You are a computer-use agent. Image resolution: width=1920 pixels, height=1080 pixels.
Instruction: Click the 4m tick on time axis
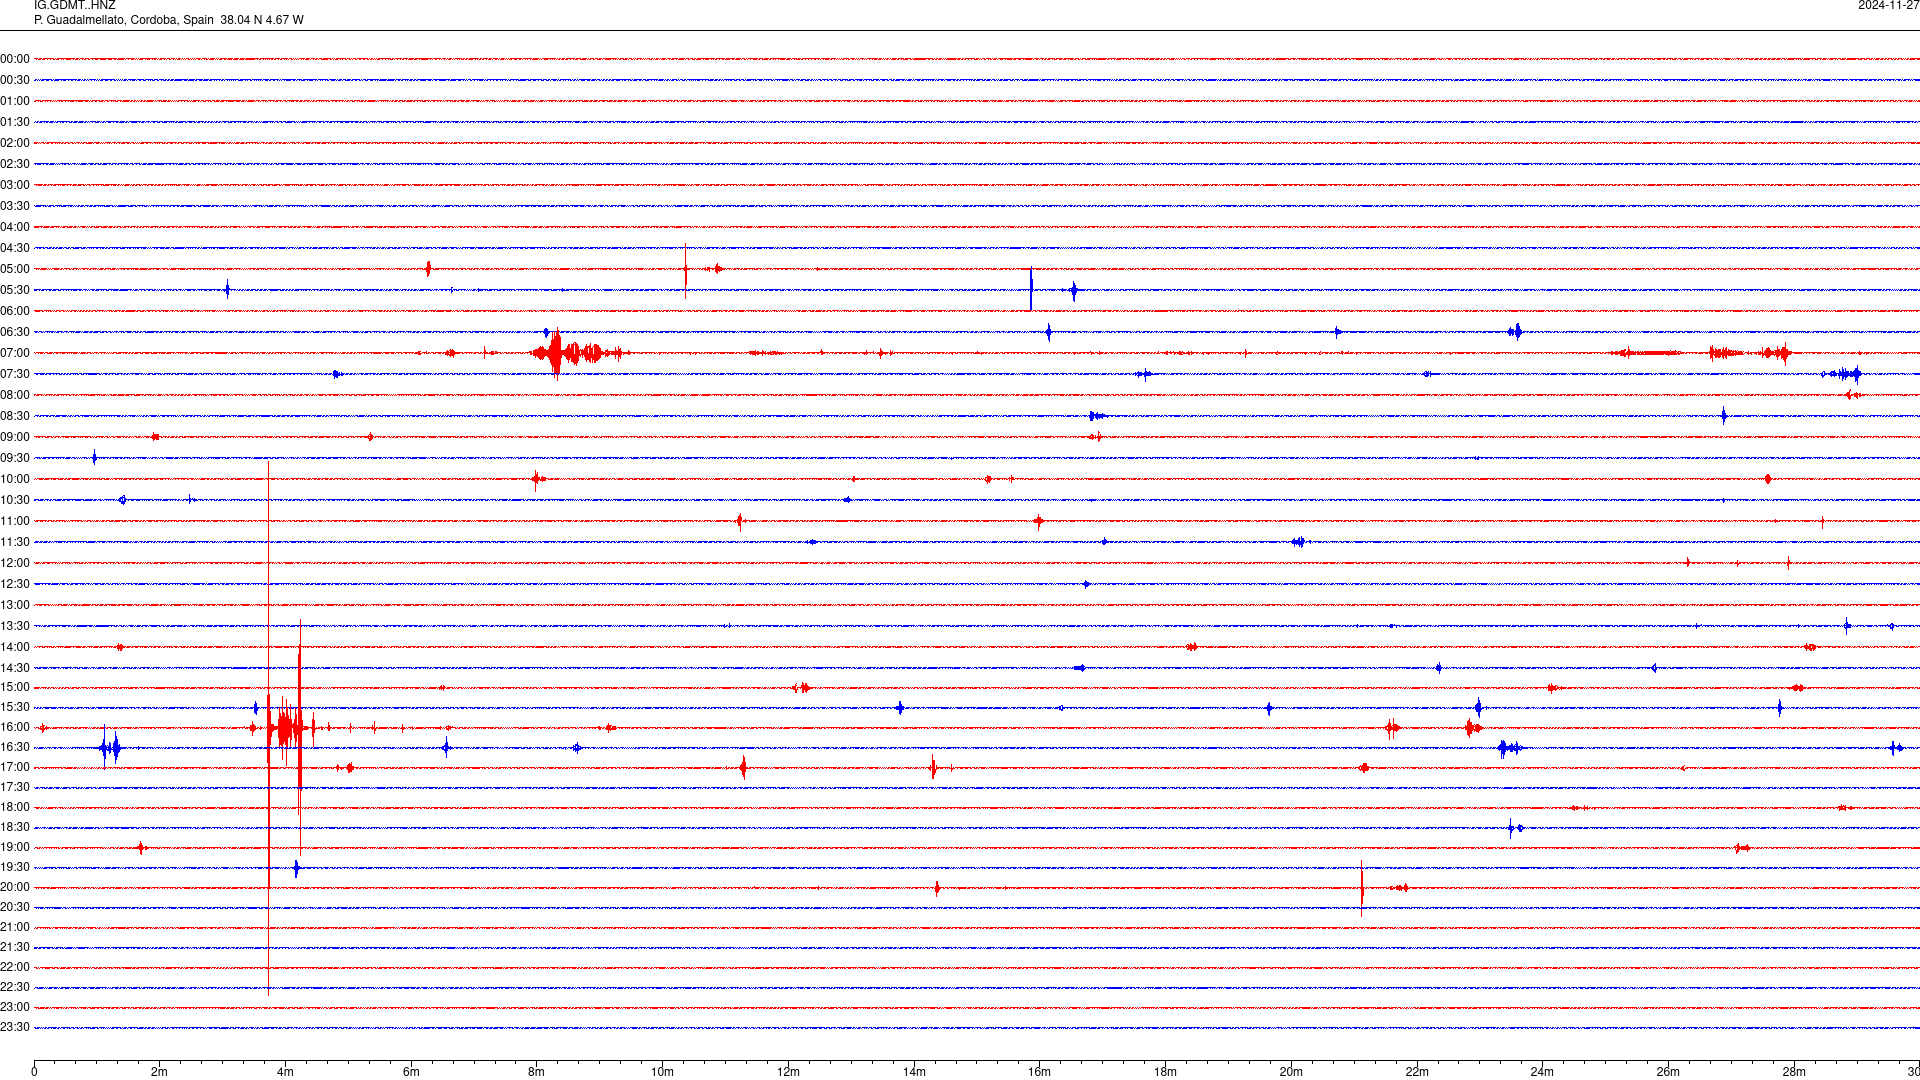285,1072
